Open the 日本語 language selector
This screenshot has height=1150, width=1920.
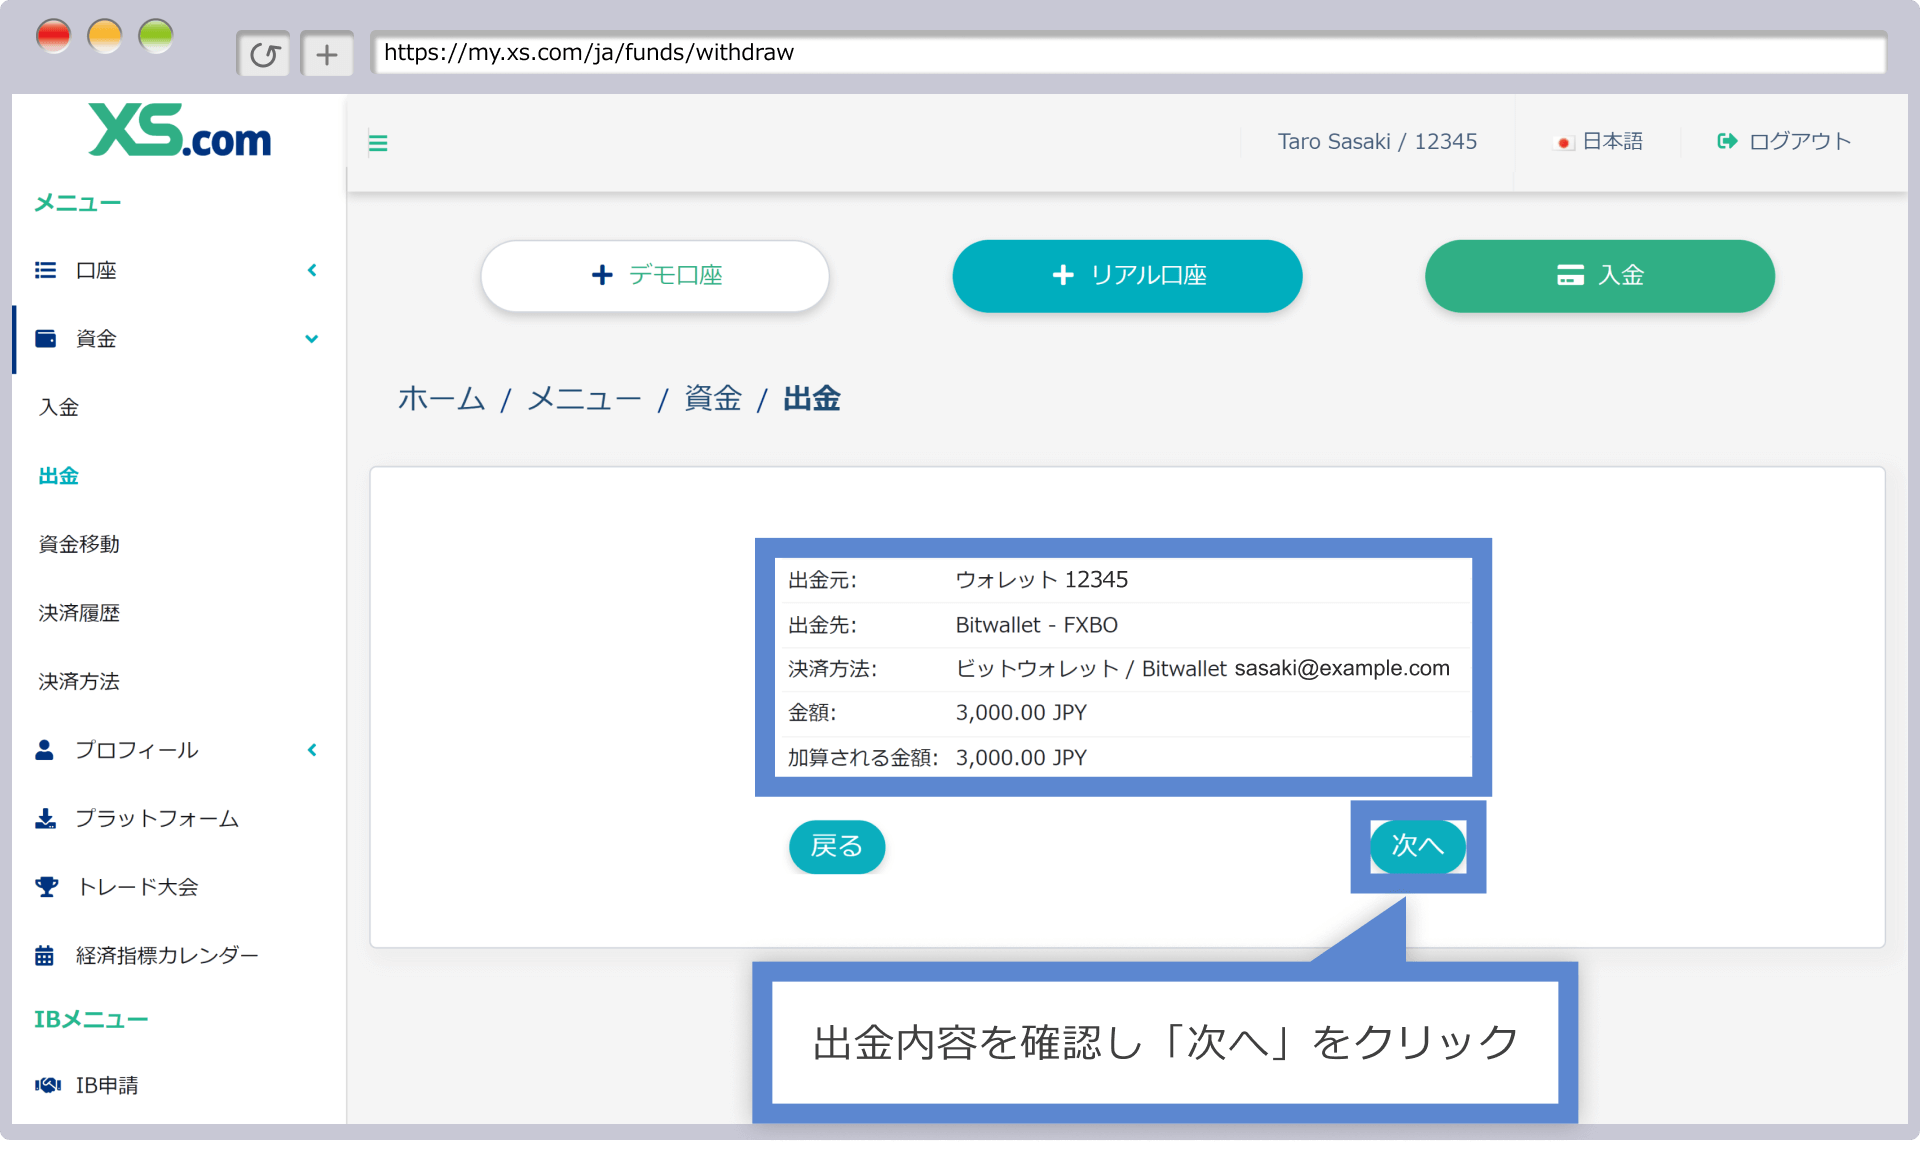tap(1600, 141)
